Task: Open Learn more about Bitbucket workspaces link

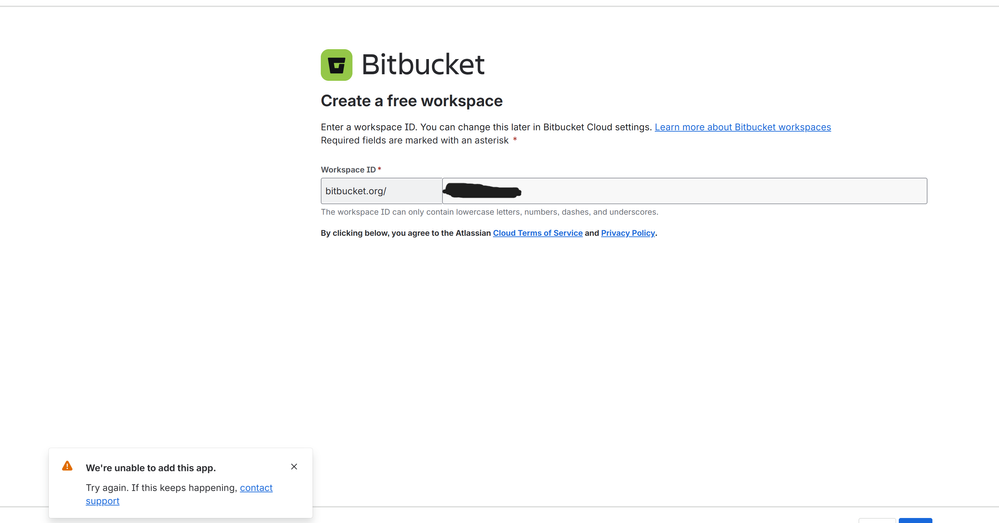Action: coord(743,127)
